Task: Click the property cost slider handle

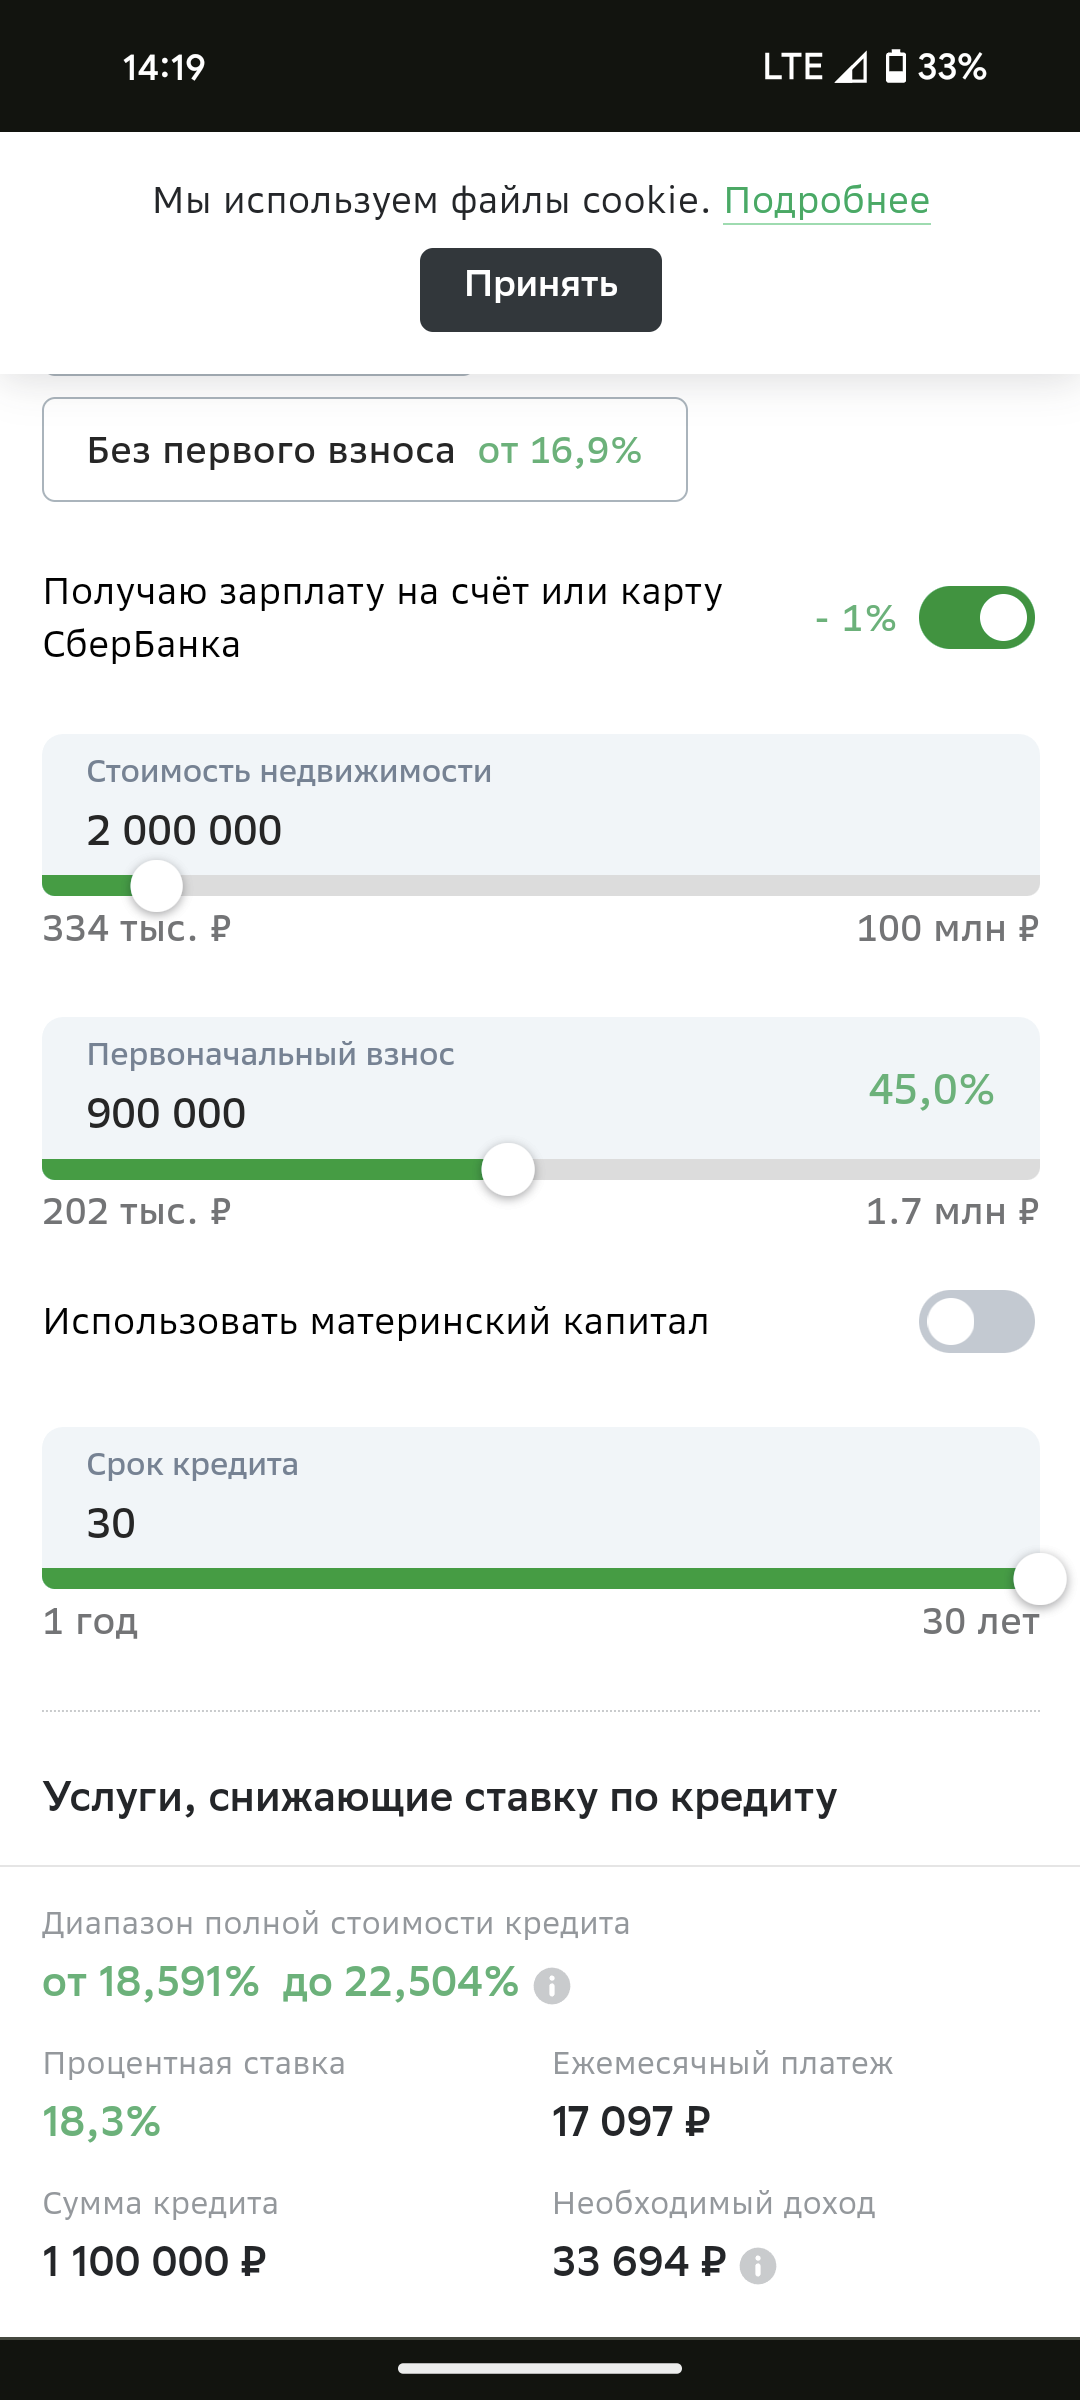Action: pyautogui.click(x=157, y=886)
